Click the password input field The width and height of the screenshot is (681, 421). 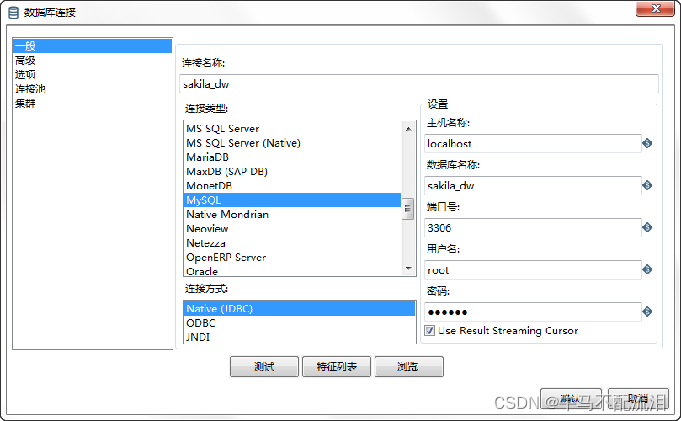click(532, 312)
